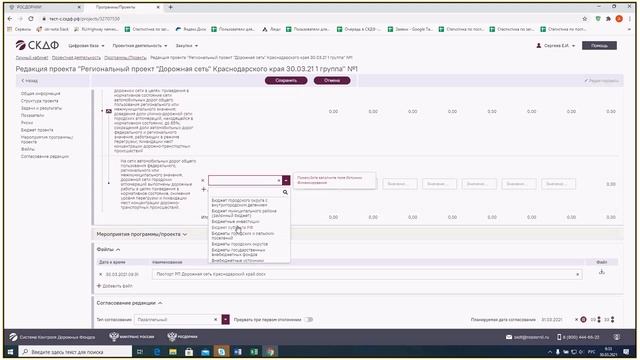Screen dimensions: 640x360
Task: Click the search magnifier in dropdown list
Action: (285, 192)
